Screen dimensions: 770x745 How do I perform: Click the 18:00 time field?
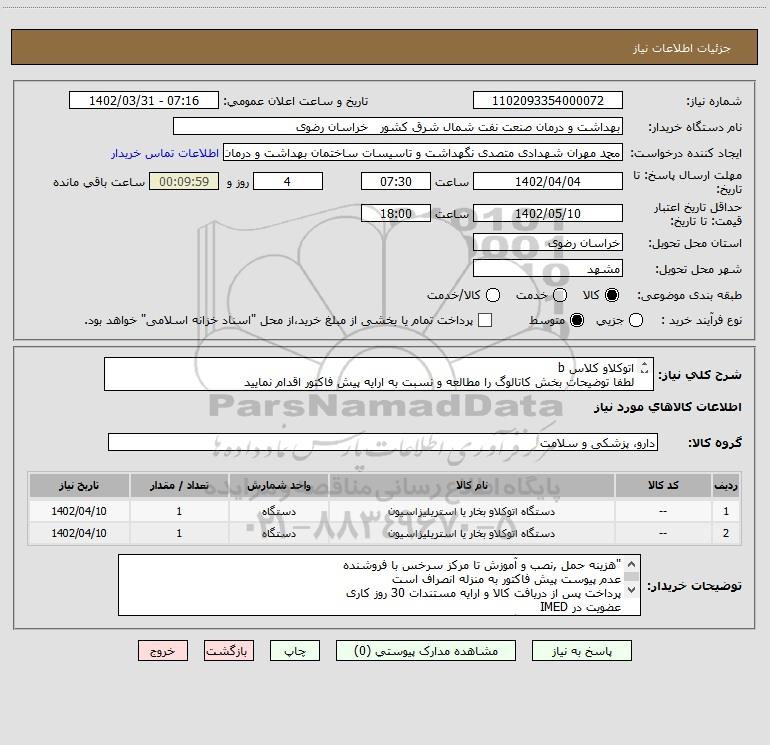[x=396, y=213]
